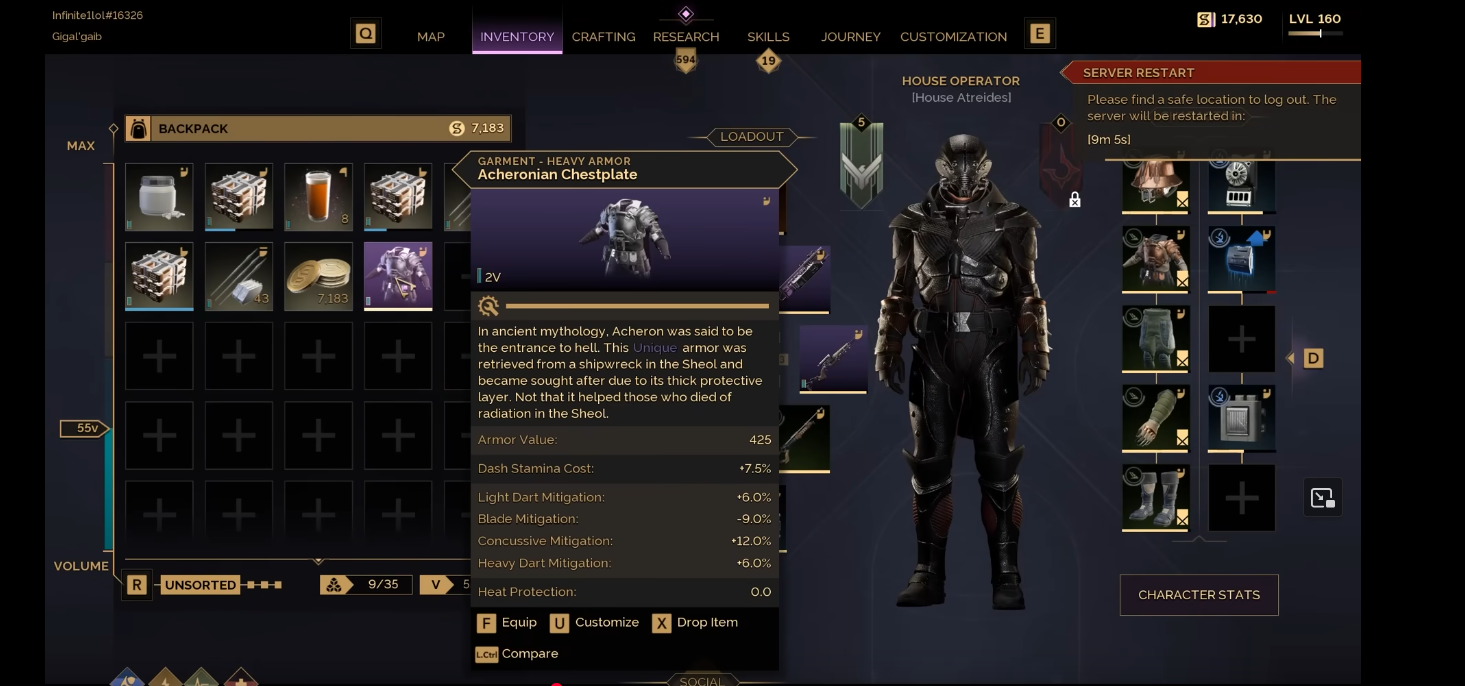The image size is (1465, 686).
Task: Expand the SOCIAL panel at bottom
Action: pyautogui.click(x=700, y=681)
